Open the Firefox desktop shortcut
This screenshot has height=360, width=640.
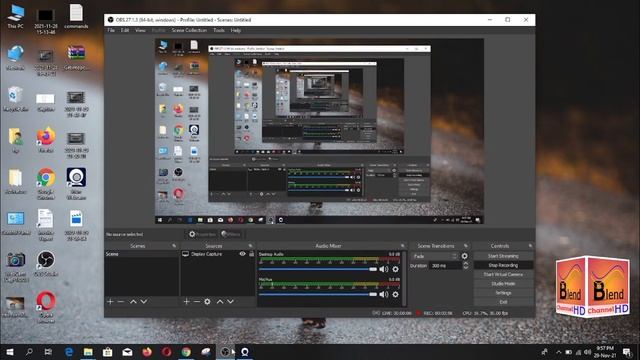[46, 140]
